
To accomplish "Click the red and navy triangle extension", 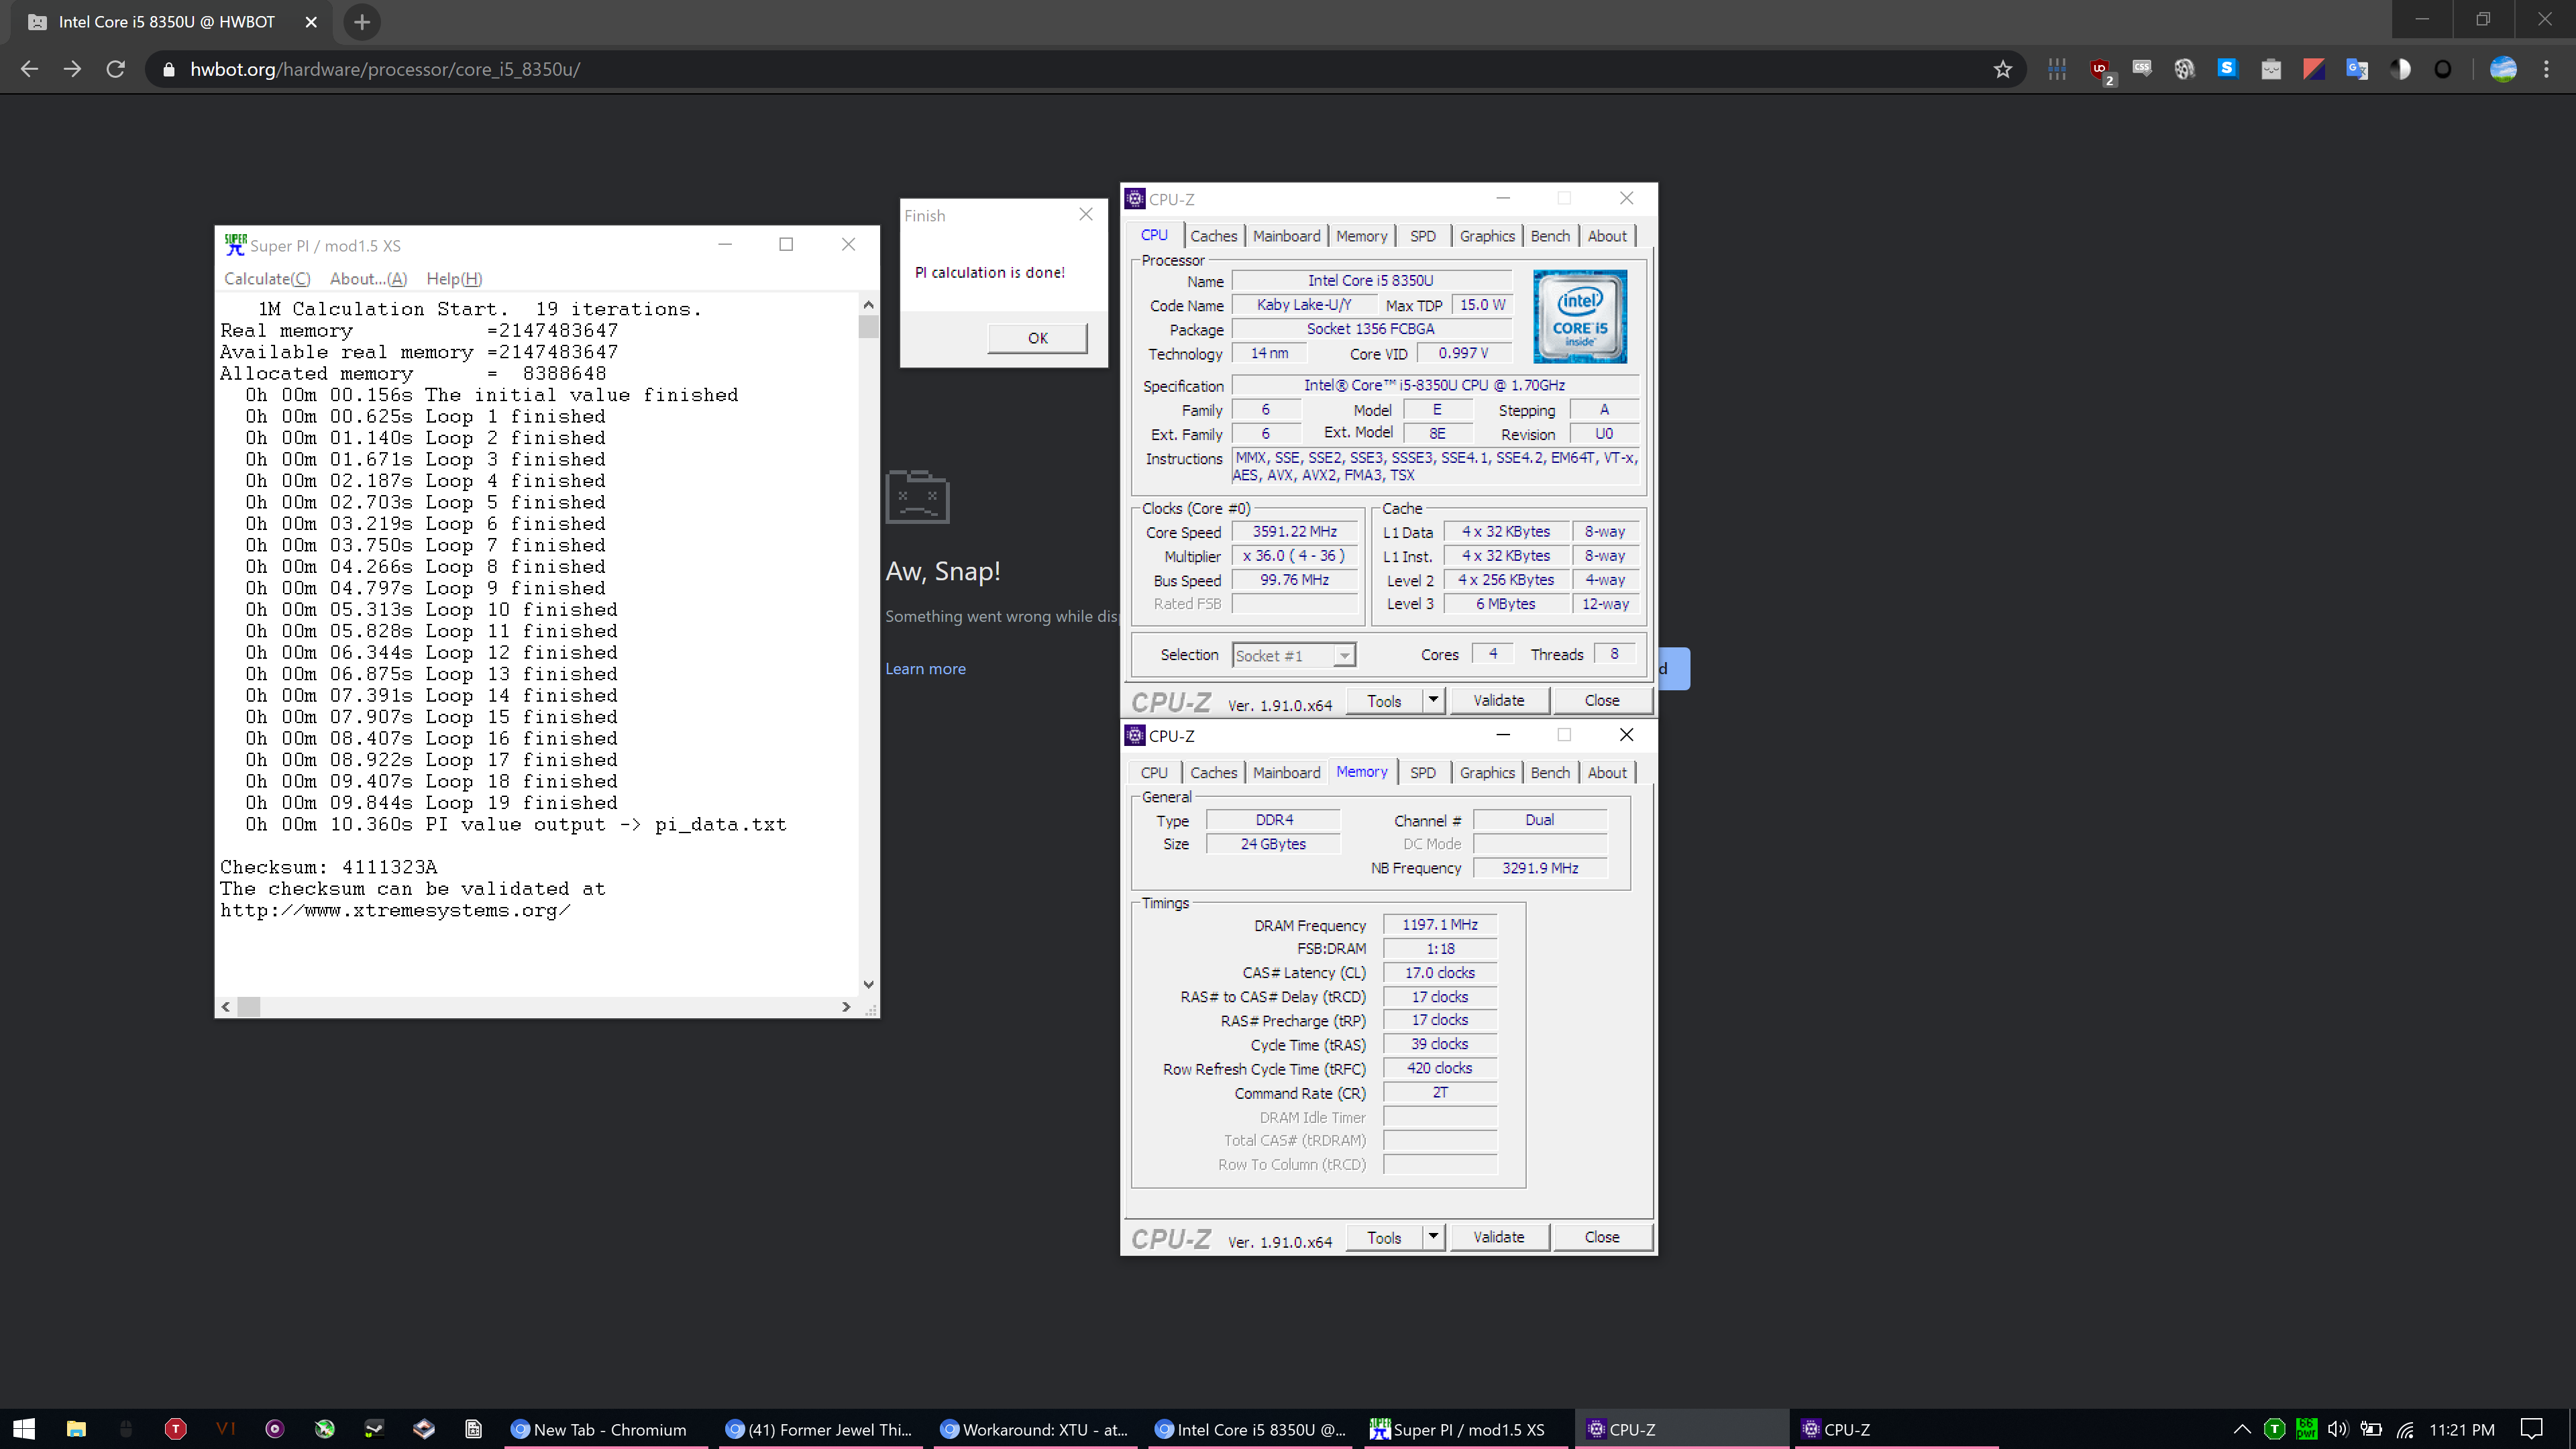I will [x=2314, y=69].
